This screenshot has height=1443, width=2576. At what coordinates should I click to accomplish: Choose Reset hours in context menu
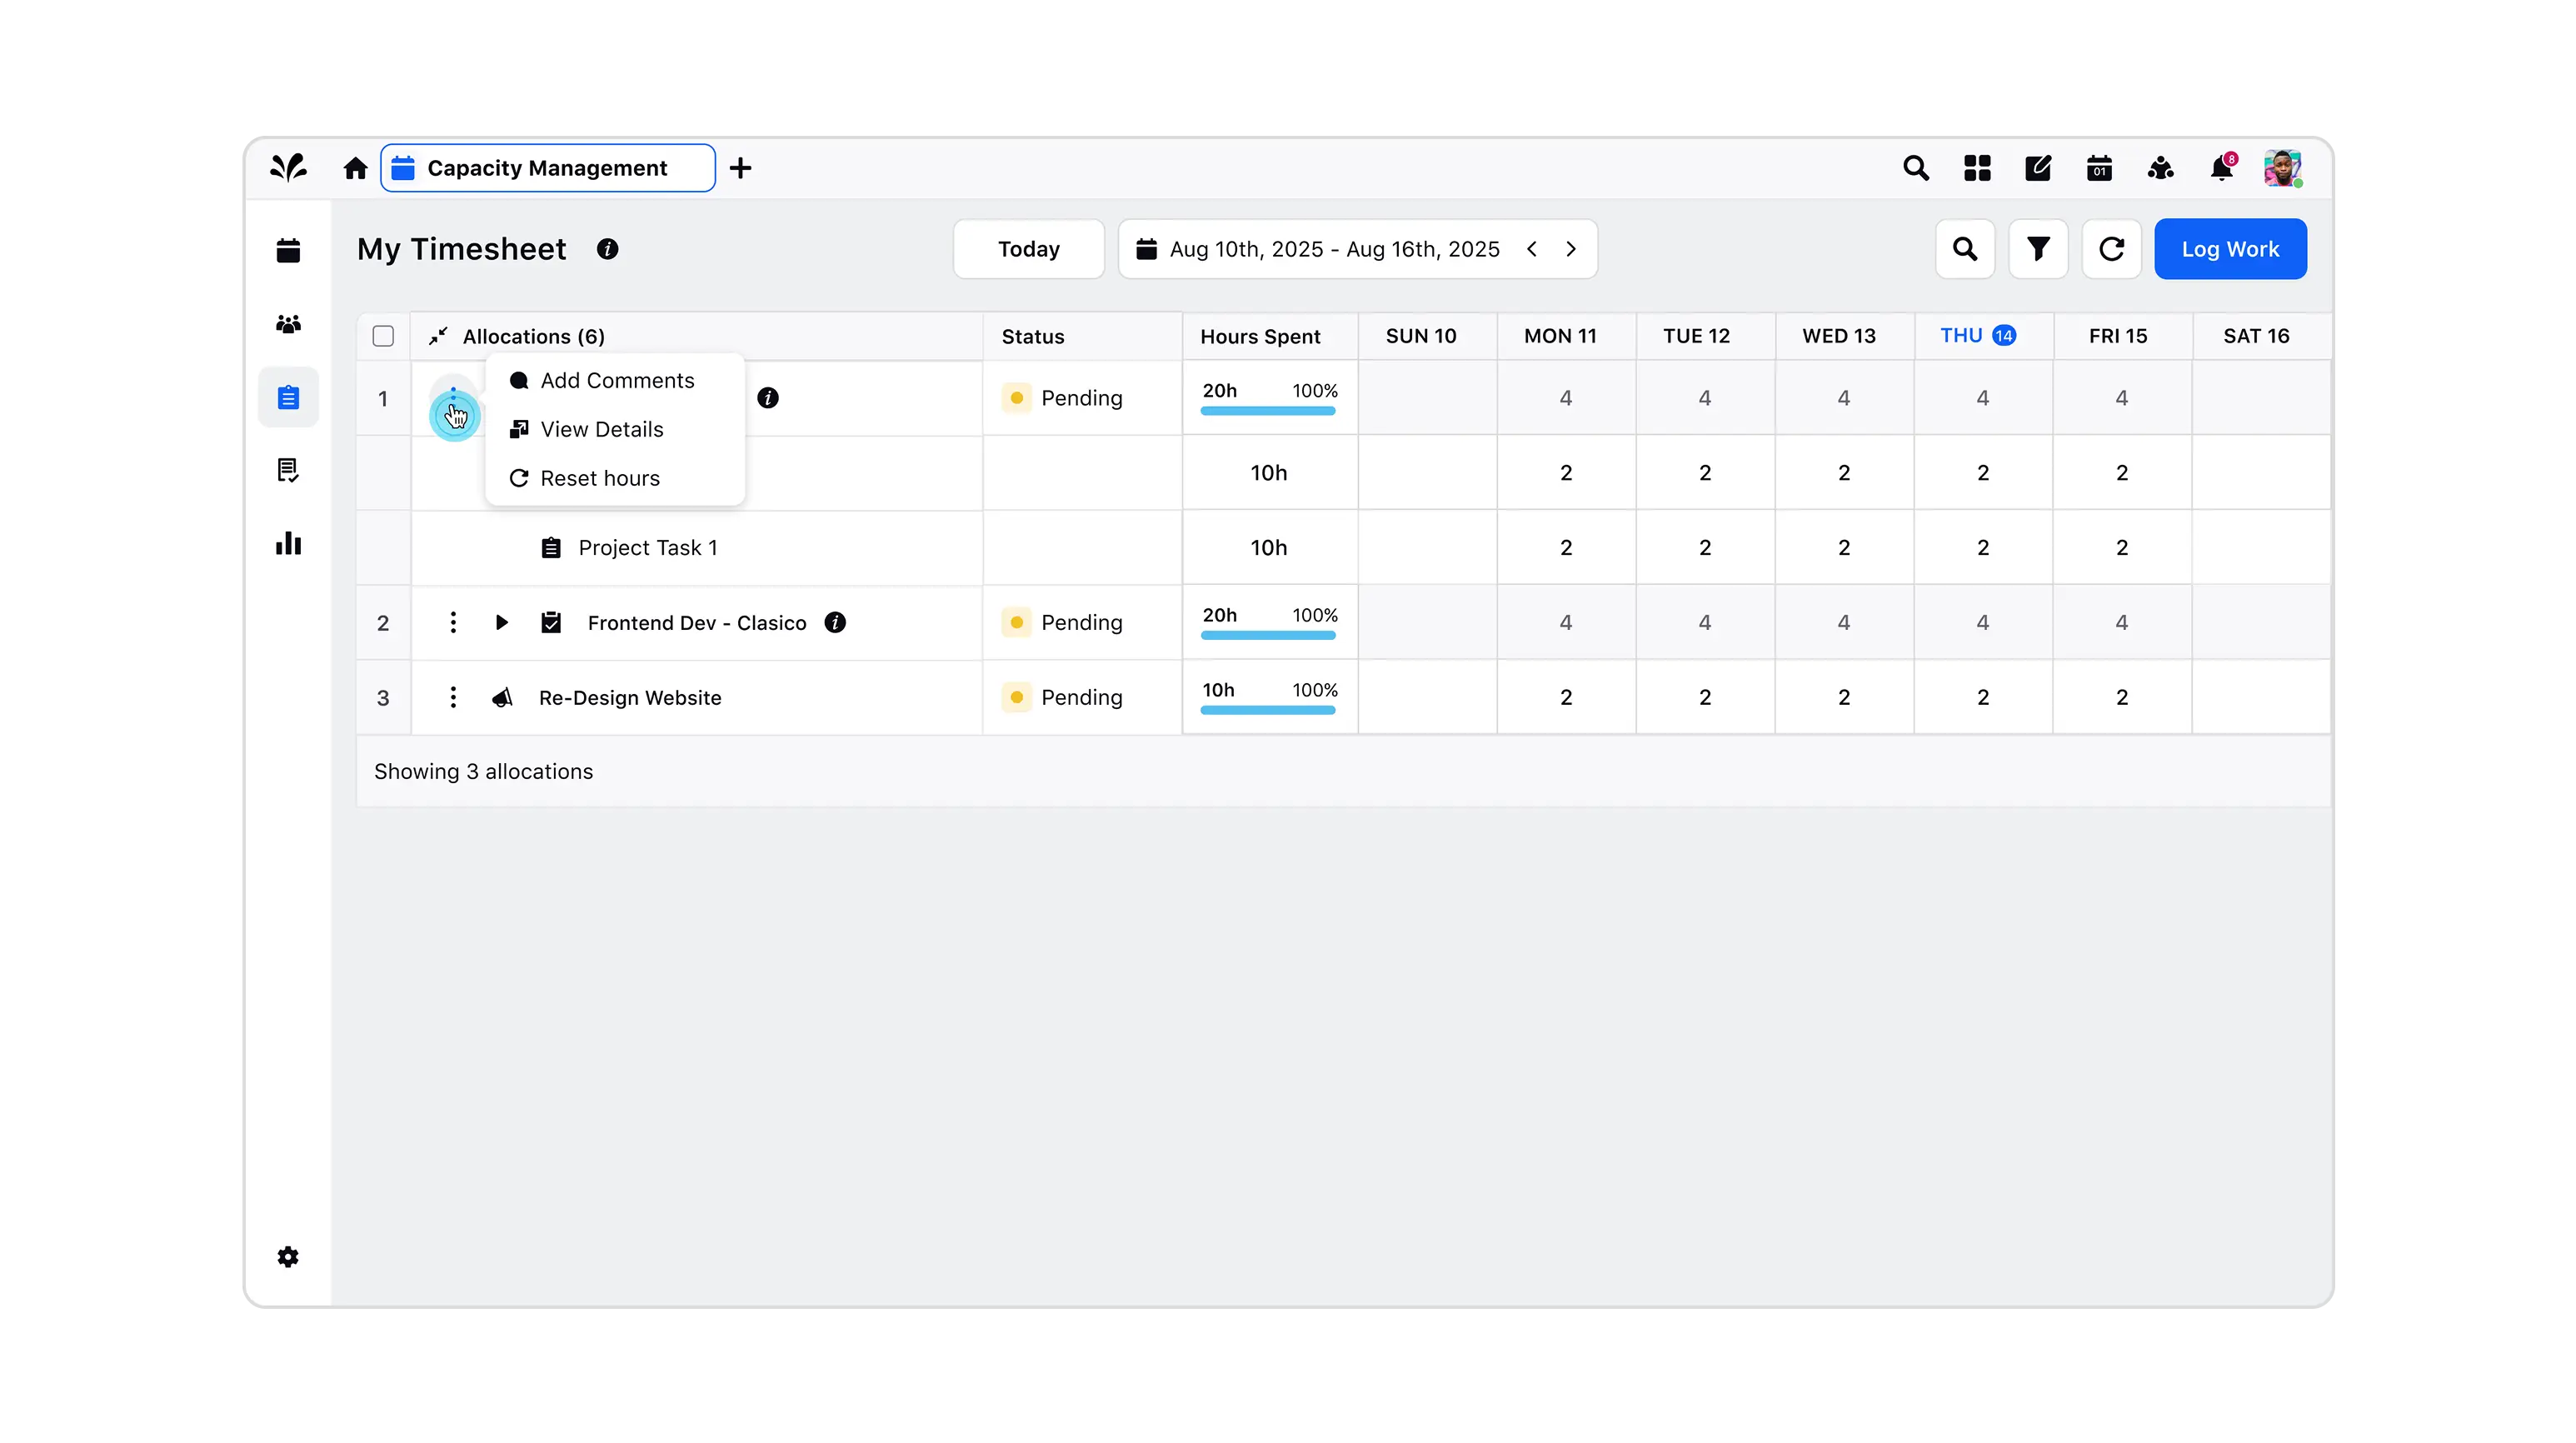599,478
